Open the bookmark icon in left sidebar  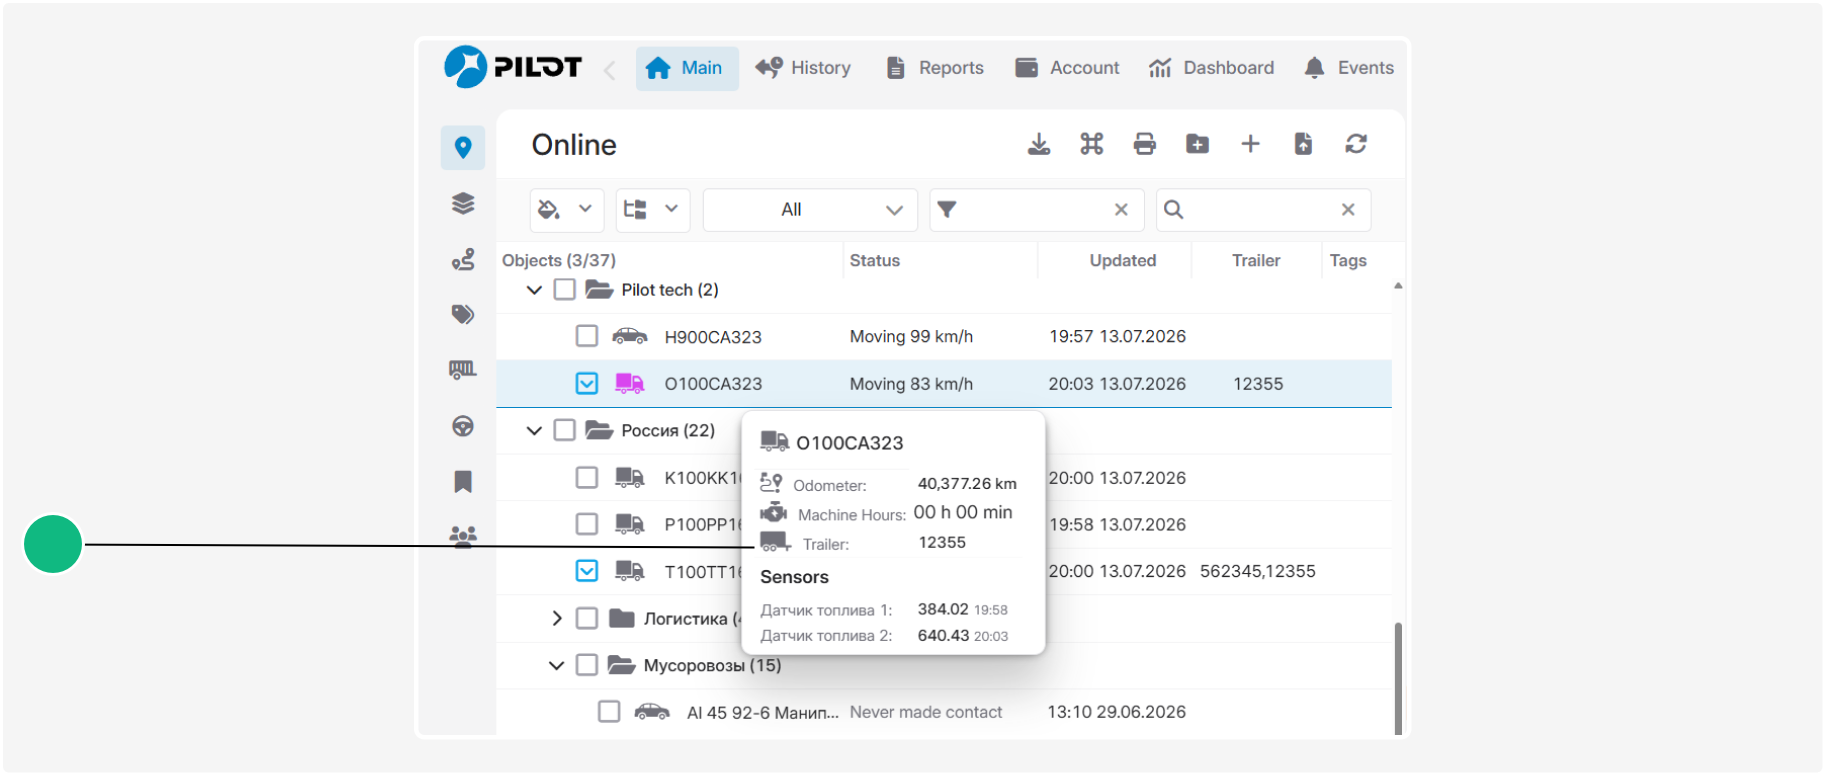point(463,482)
